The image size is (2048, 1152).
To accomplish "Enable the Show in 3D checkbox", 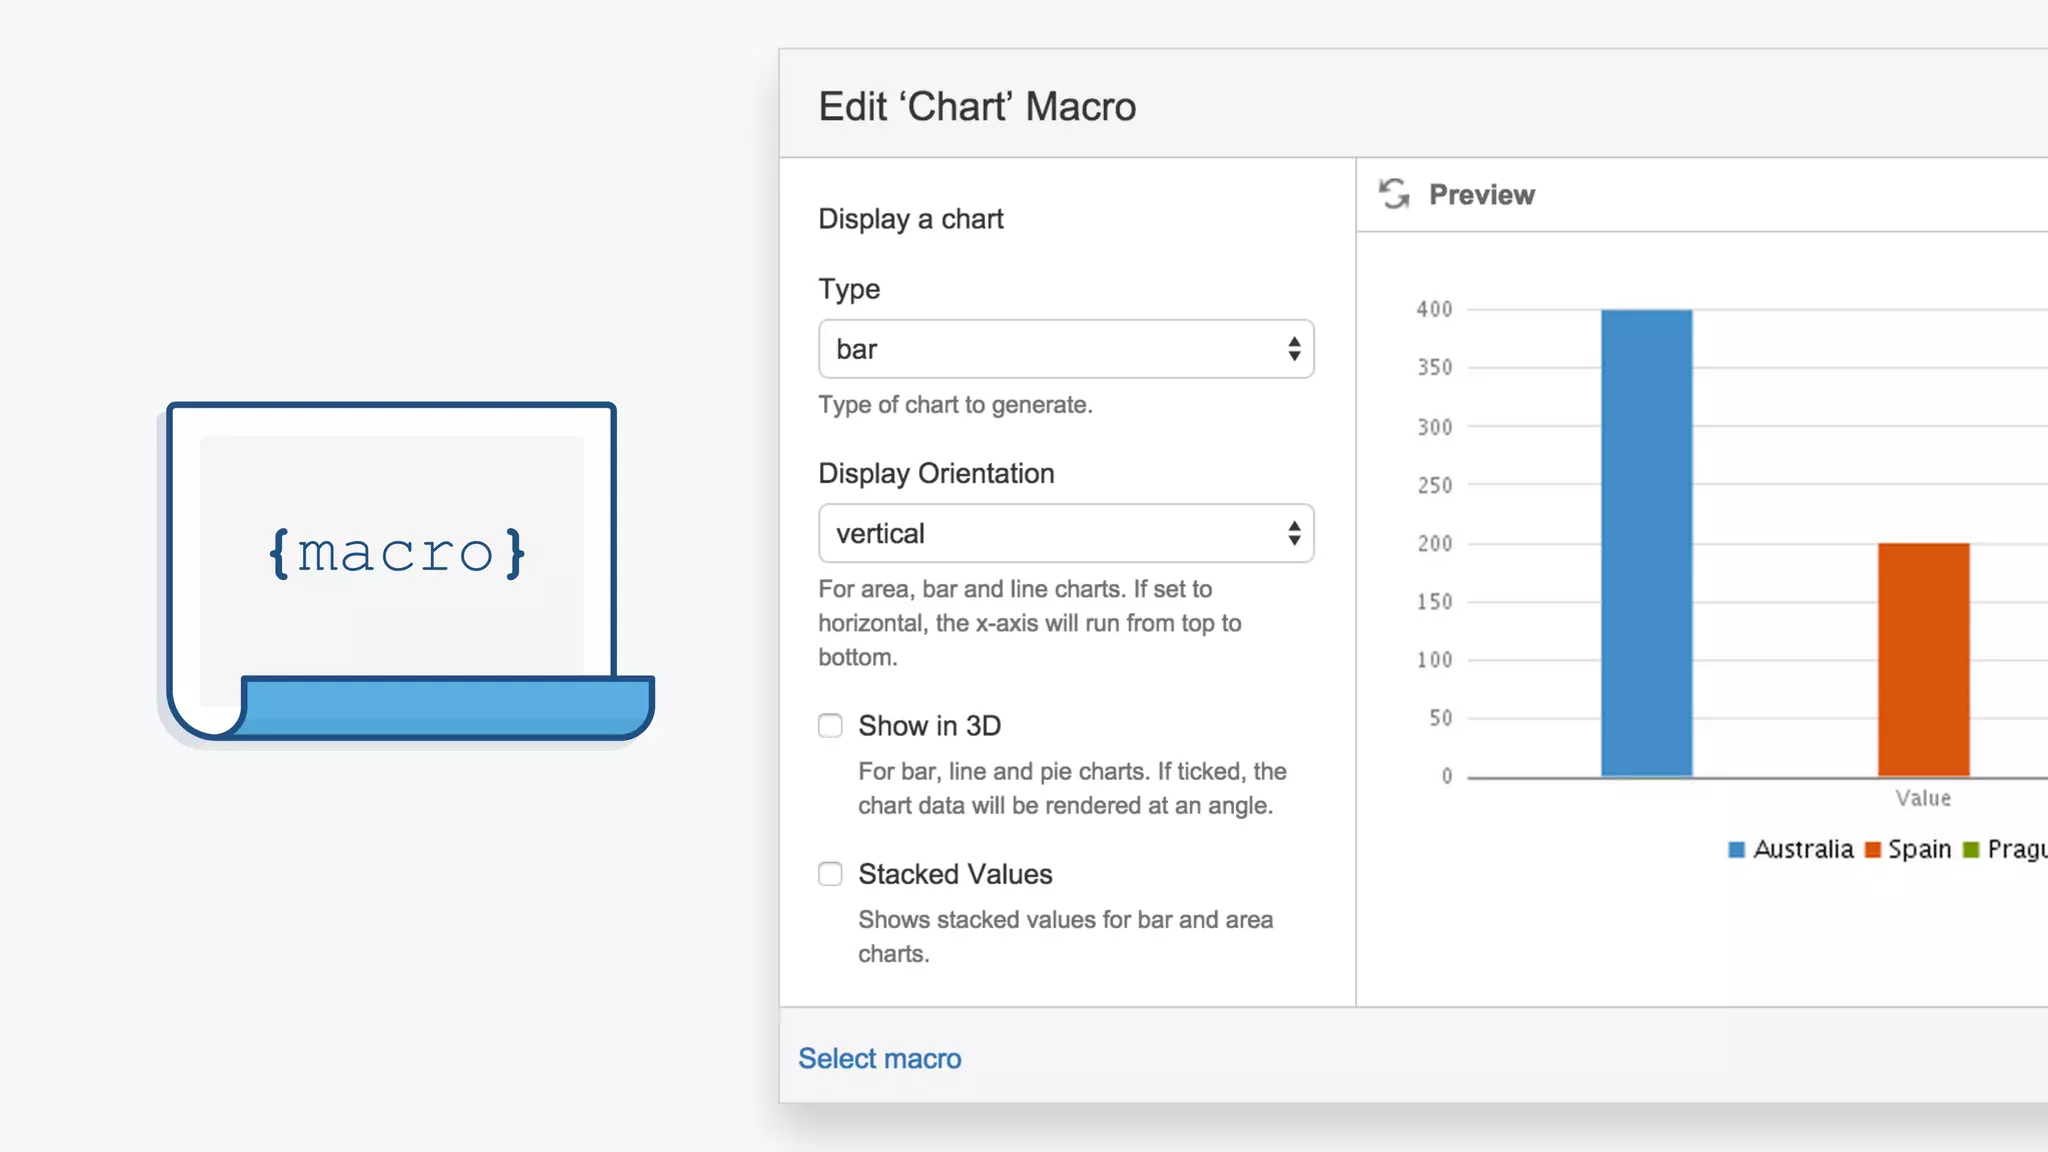I will point(830,726).
